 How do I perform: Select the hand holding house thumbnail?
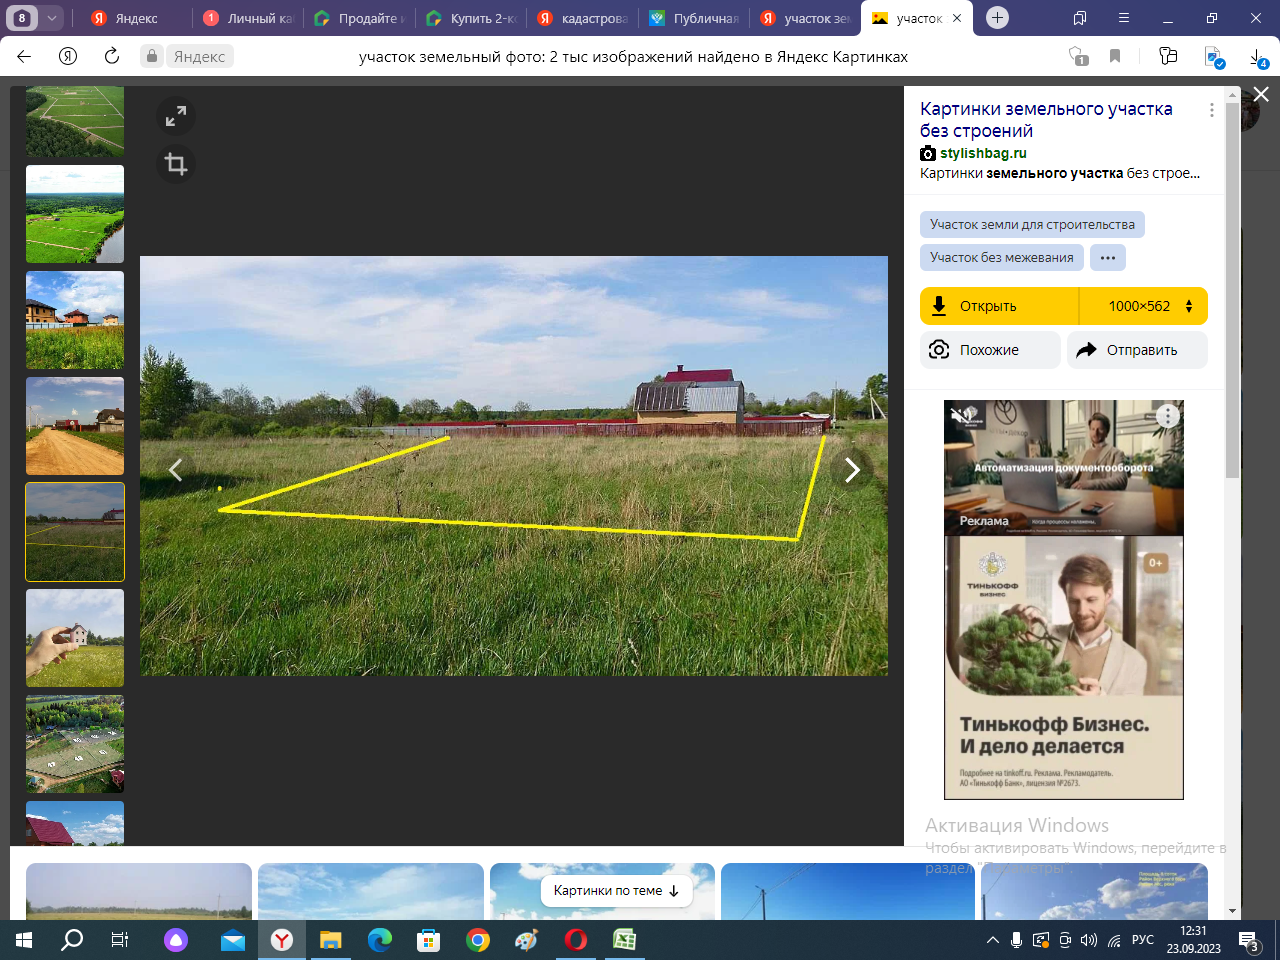pos(75,638)
